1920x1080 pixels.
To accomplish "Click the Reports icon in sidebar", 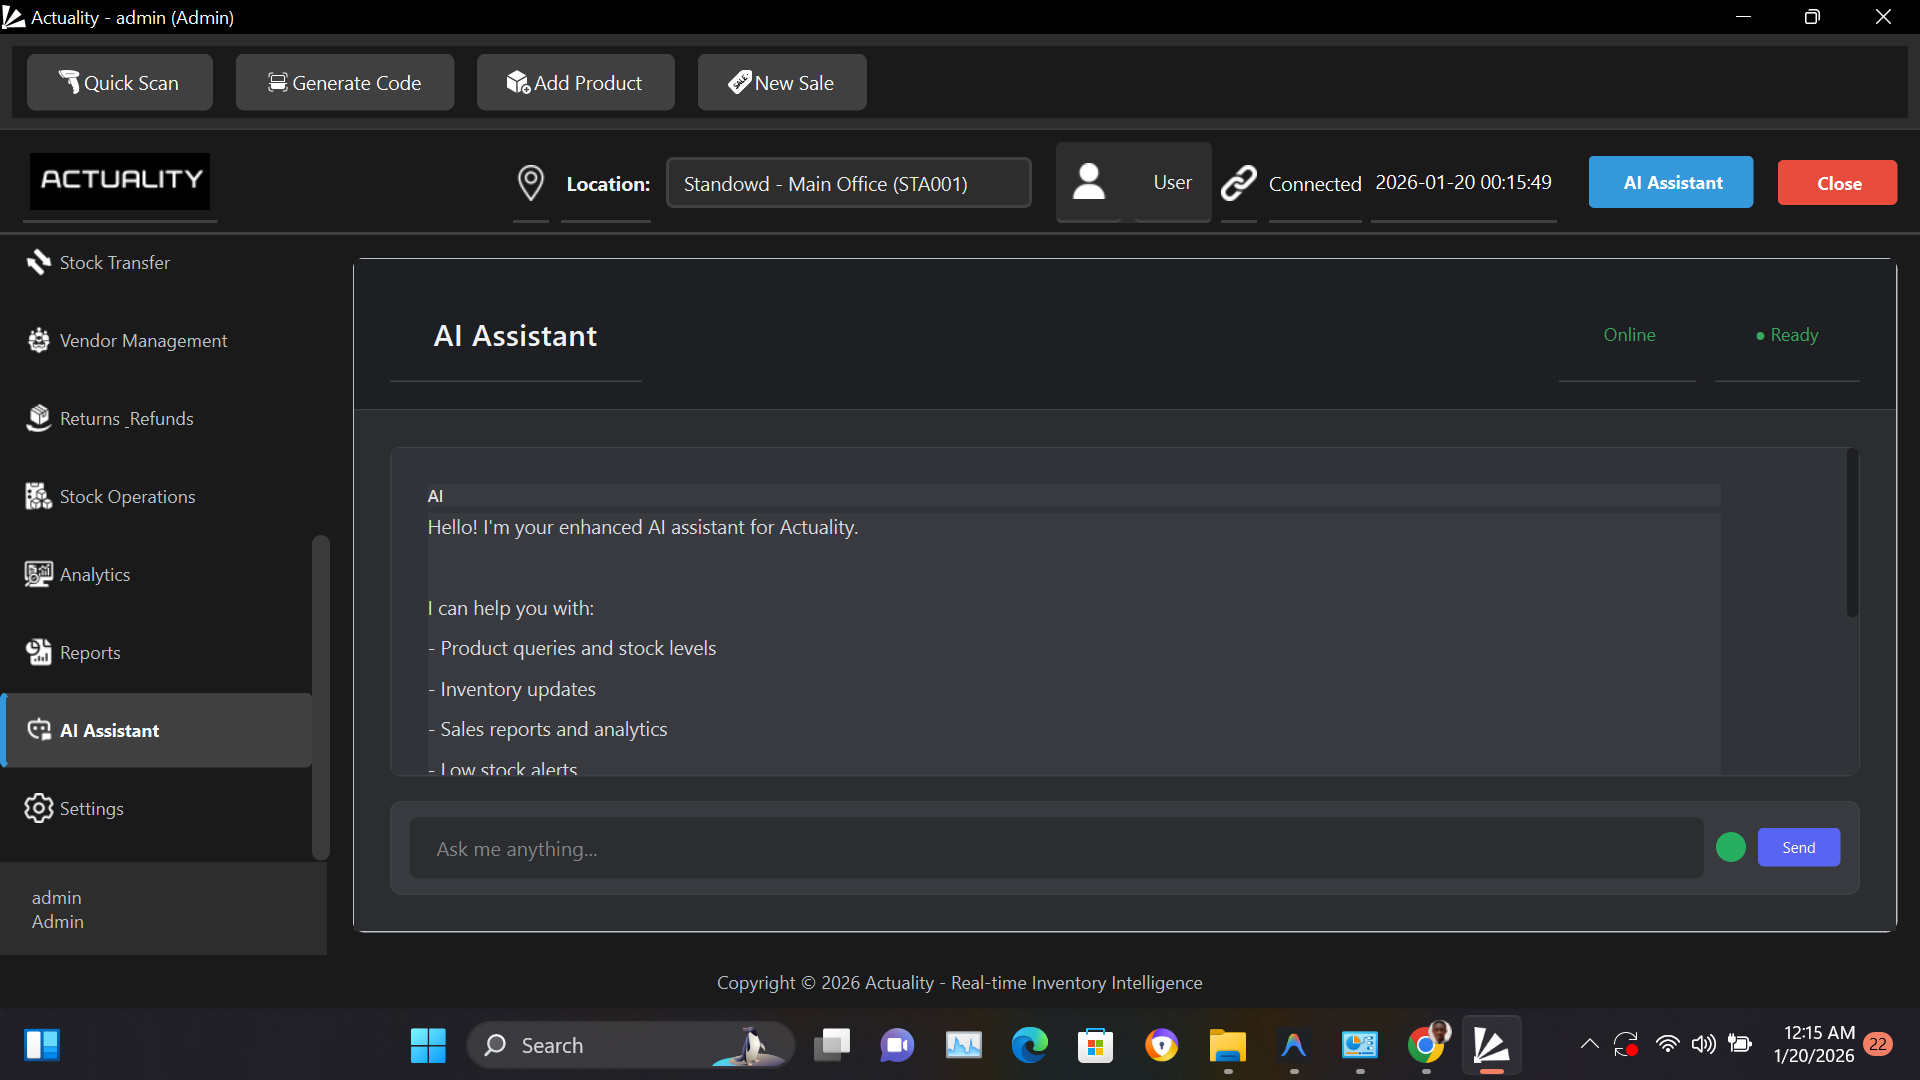I will point(38,652).
